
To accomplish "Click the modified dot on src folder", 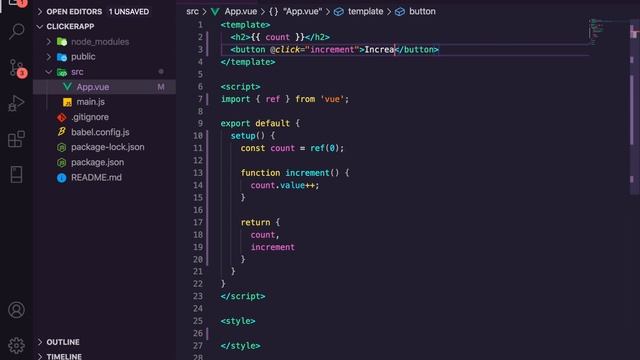I will pos(161,72).
